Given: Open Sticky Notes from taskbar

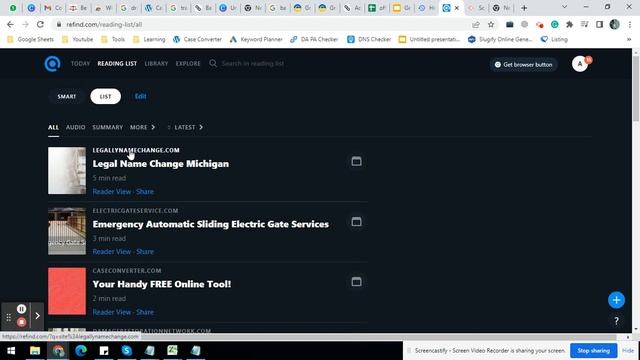Looking at the screenshot, I should pyautogui.click(x=104, y=351).
